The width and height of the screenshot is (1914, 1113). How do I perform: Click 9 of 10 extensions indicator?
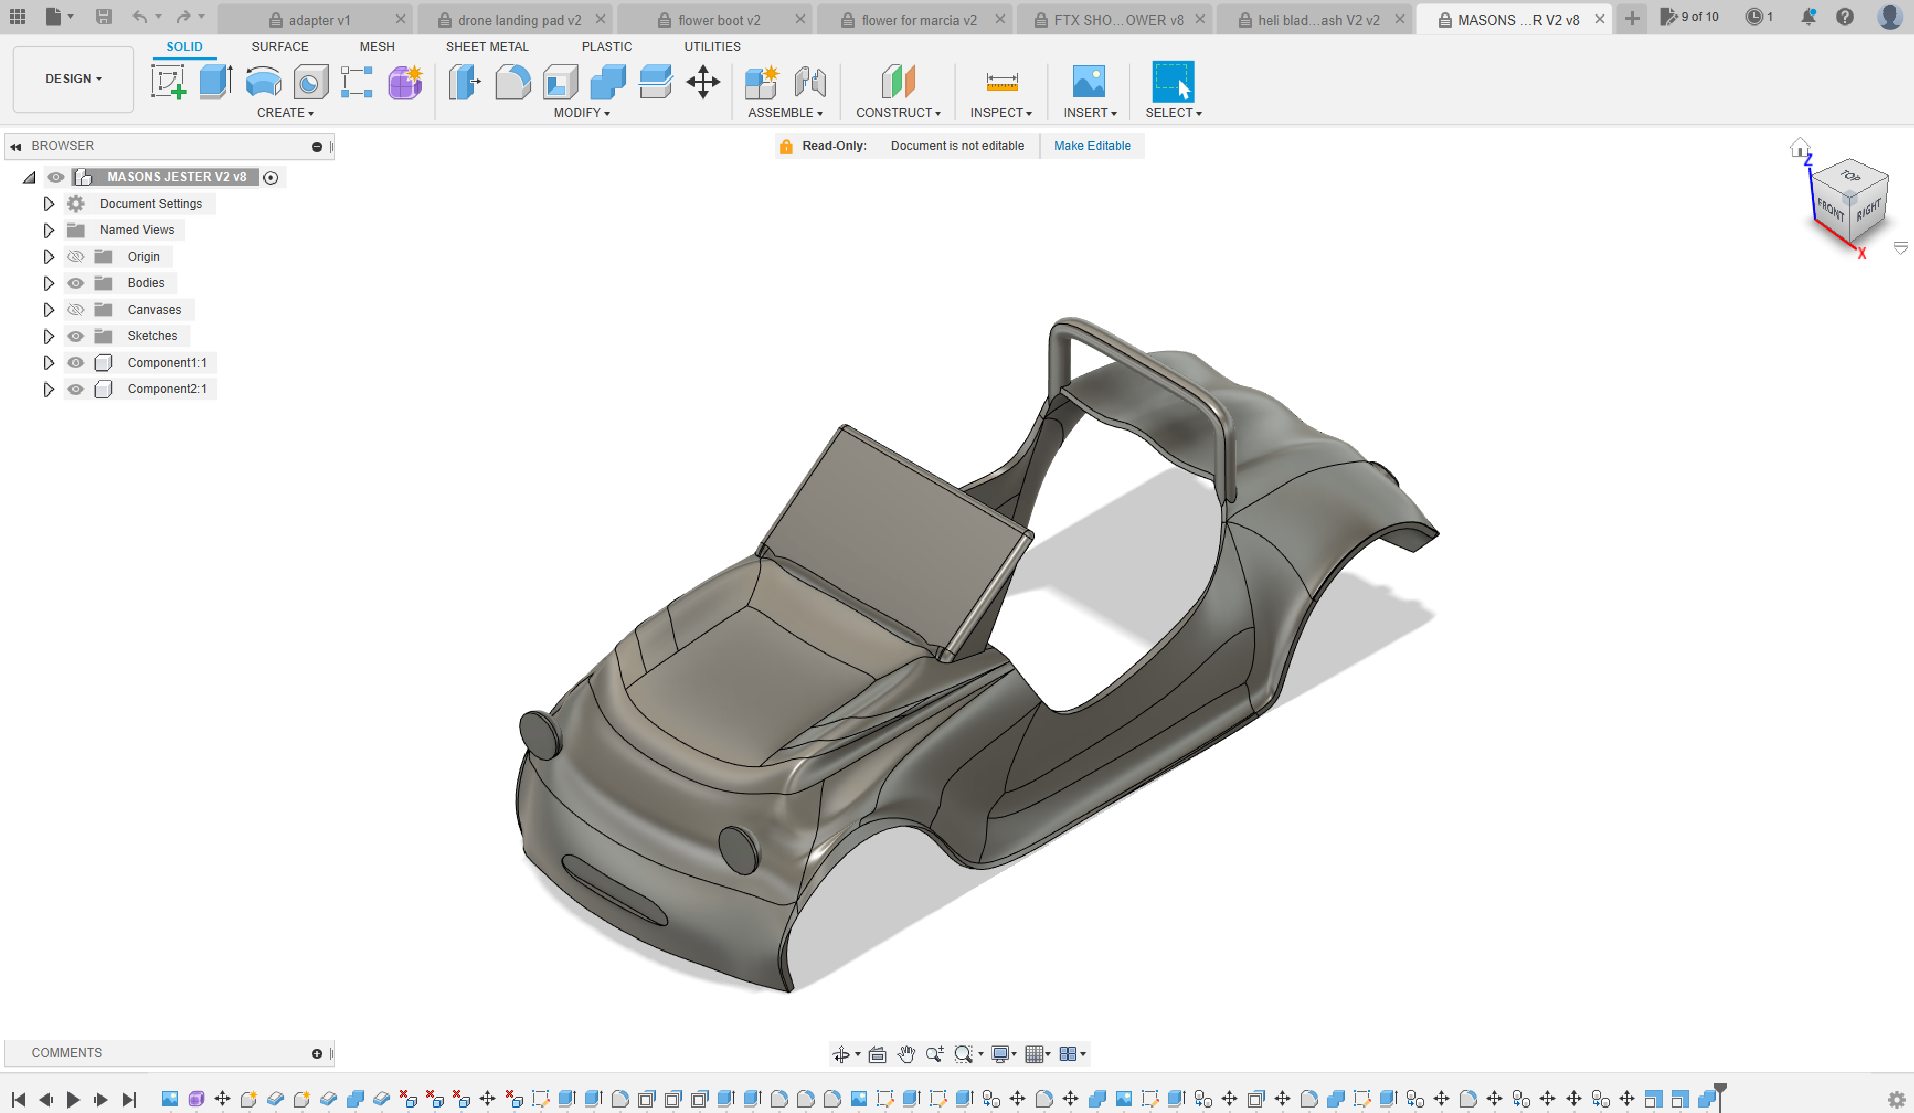(x=1689, y=17)
